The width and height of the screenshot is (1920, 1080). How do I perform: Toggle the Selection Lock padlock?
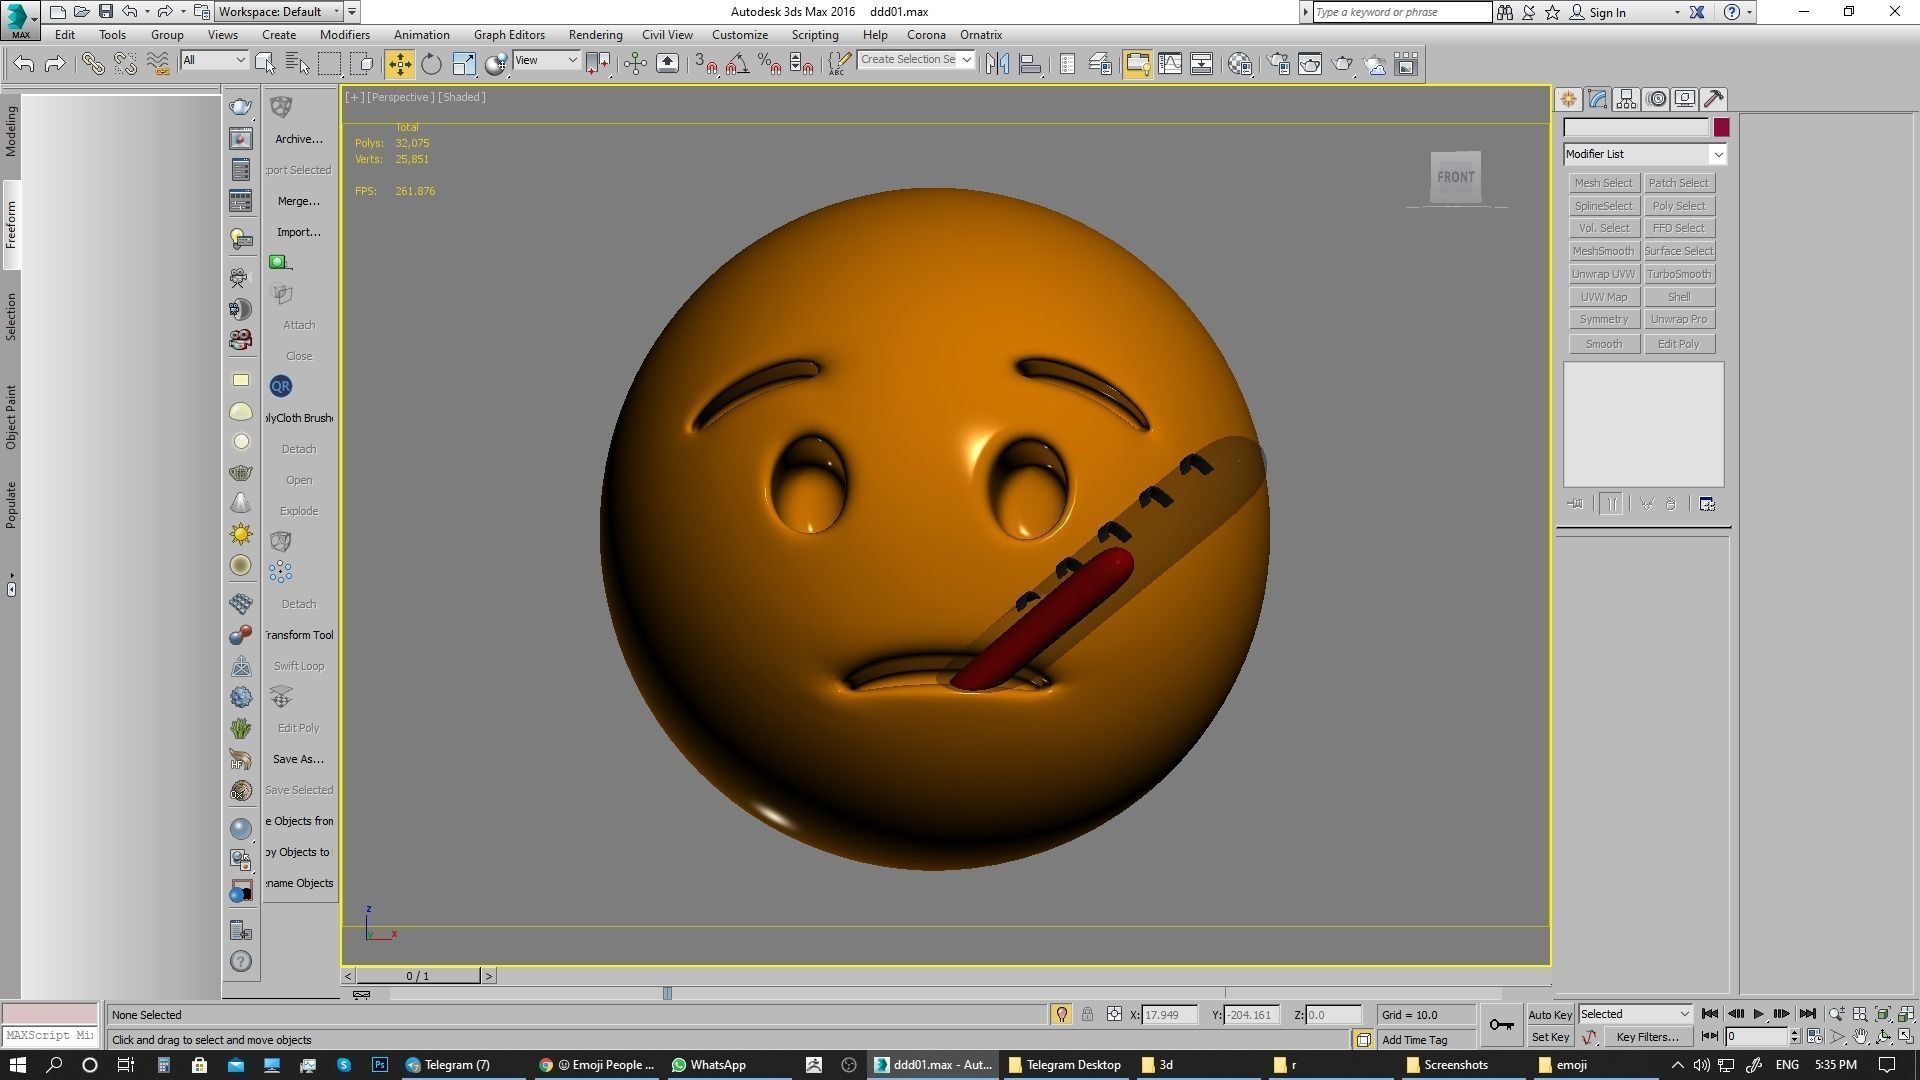pyautogui.click(x=1087, y=1014)
